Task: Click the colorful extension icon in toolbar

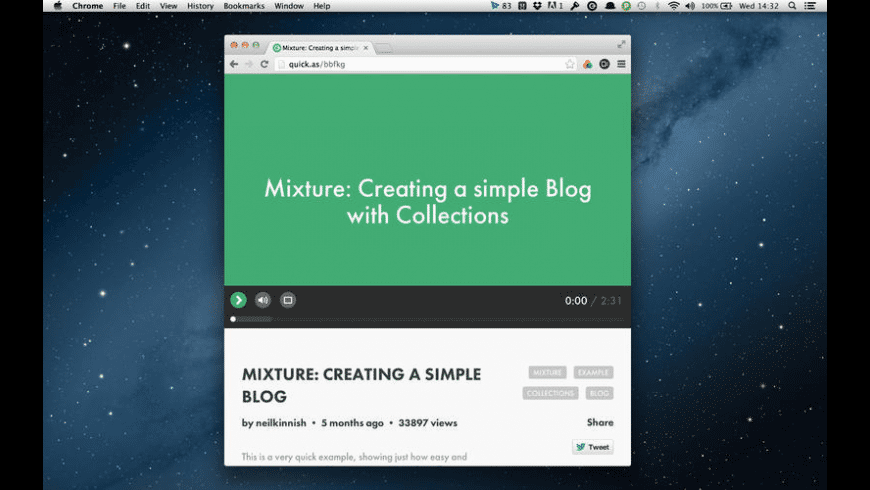Action: (588, 64)
